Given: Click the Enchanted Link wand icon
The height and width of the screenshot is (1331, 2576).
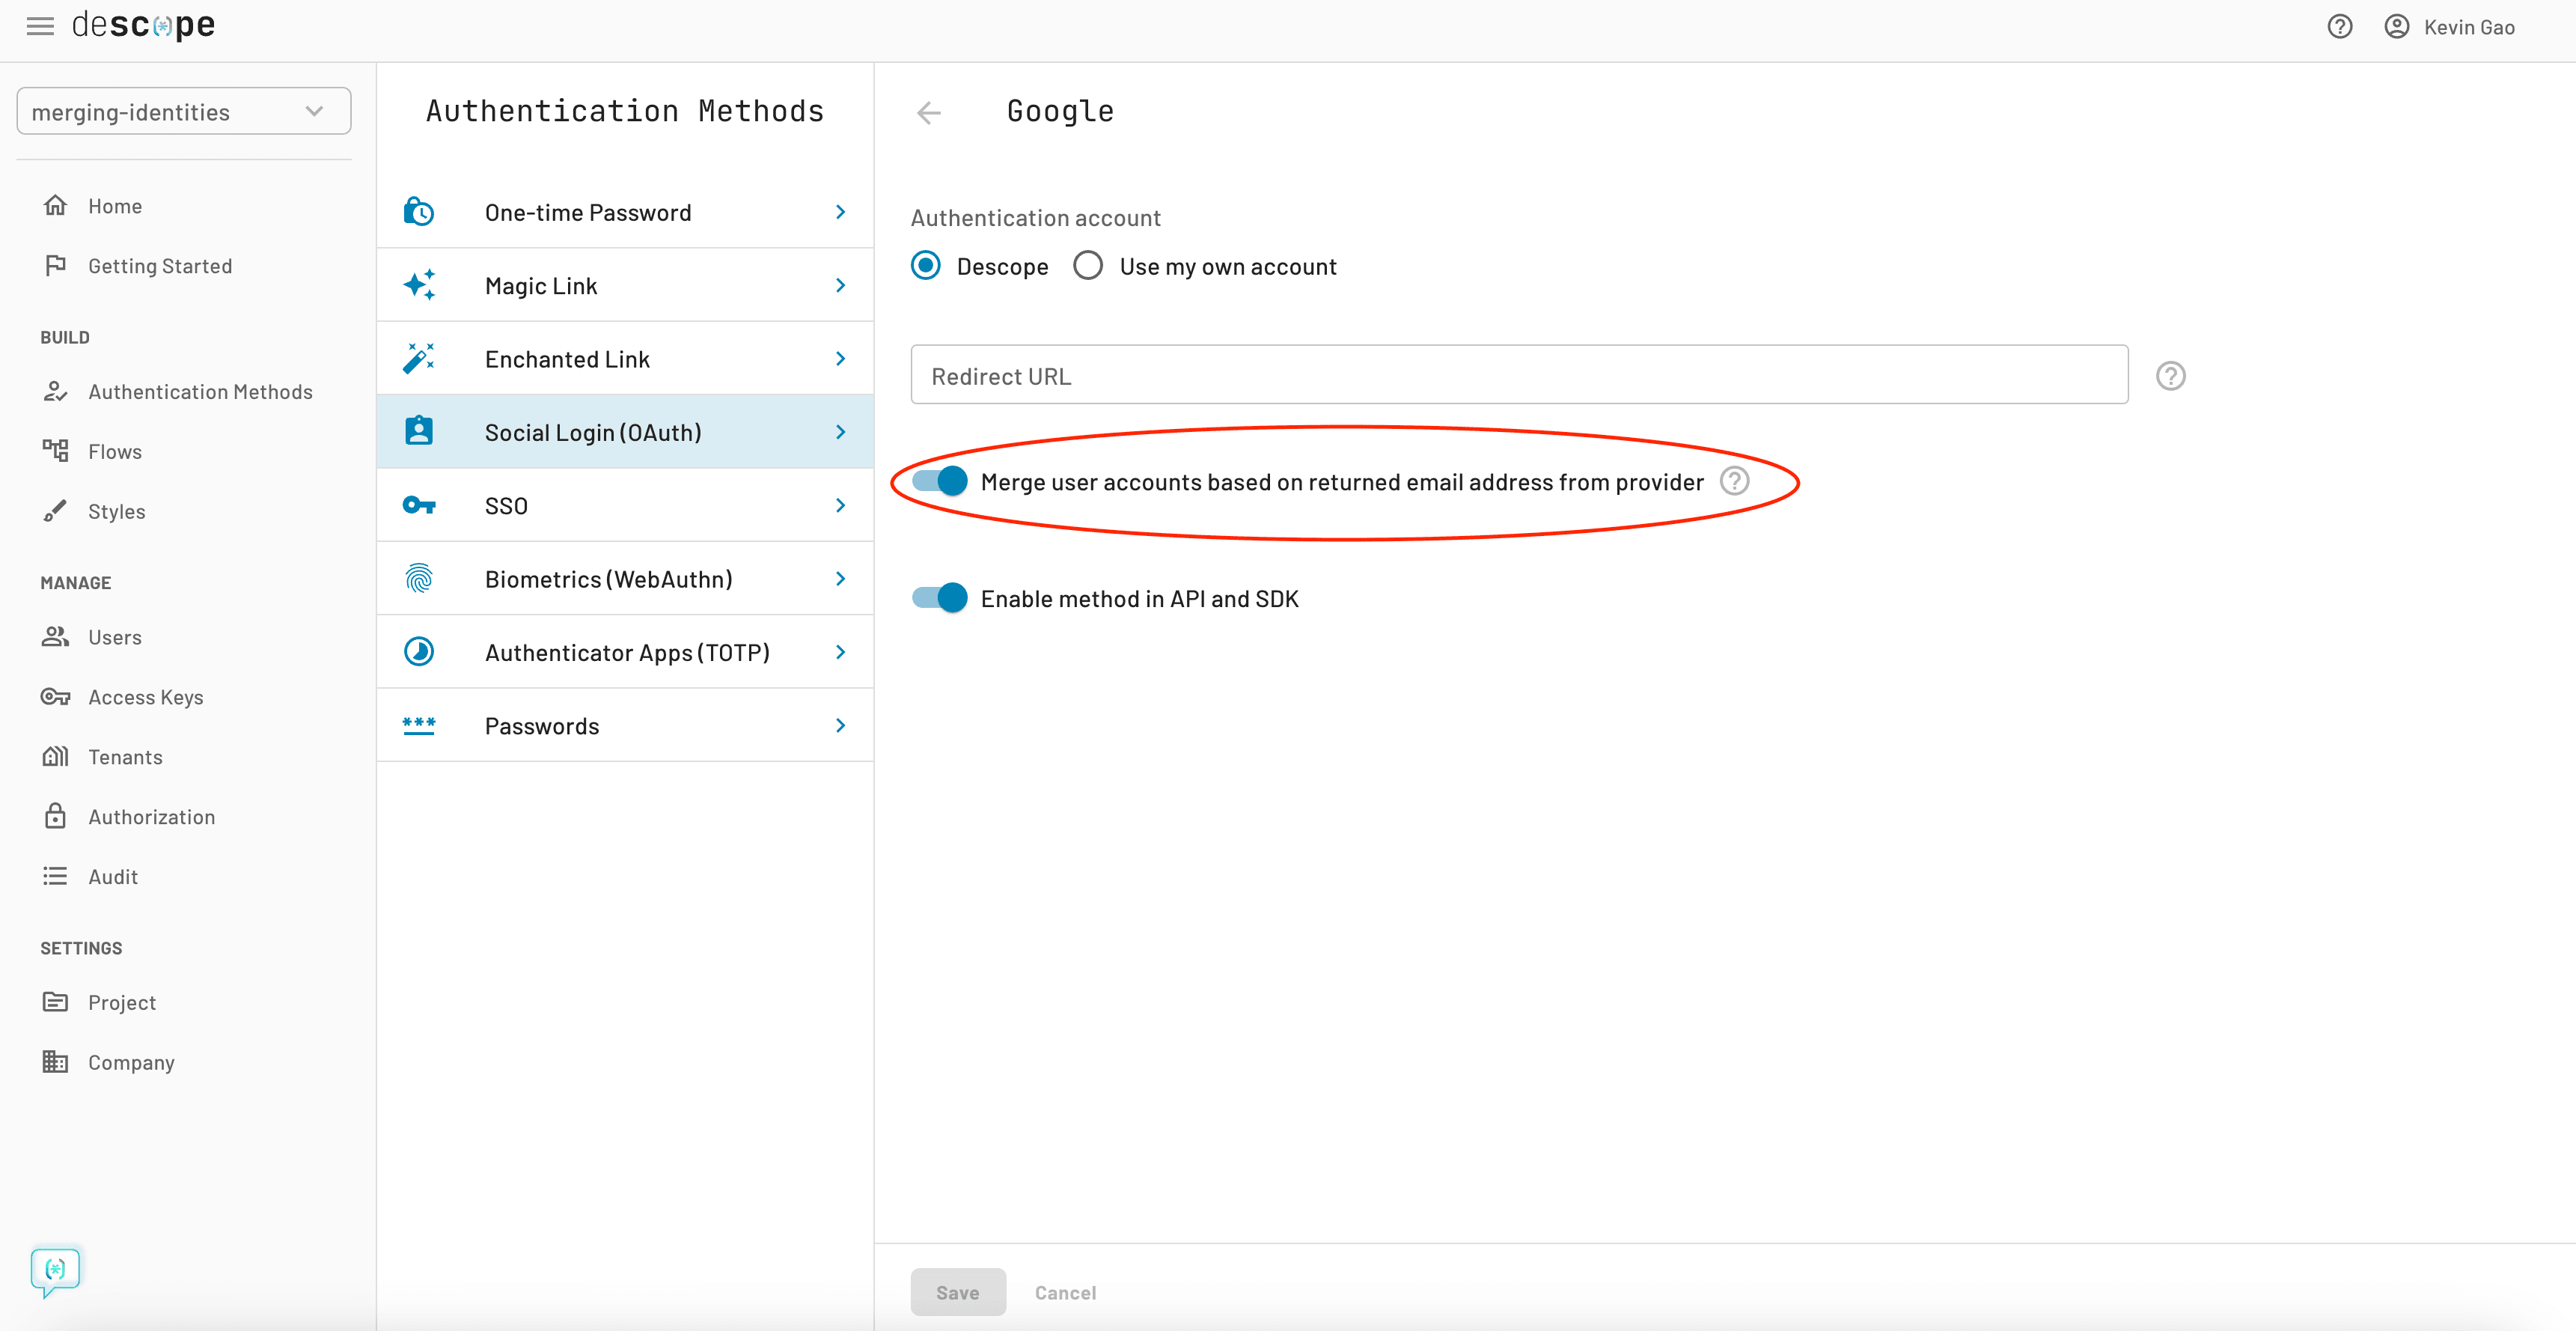Looking at the screenshot, I should (419, 357).
